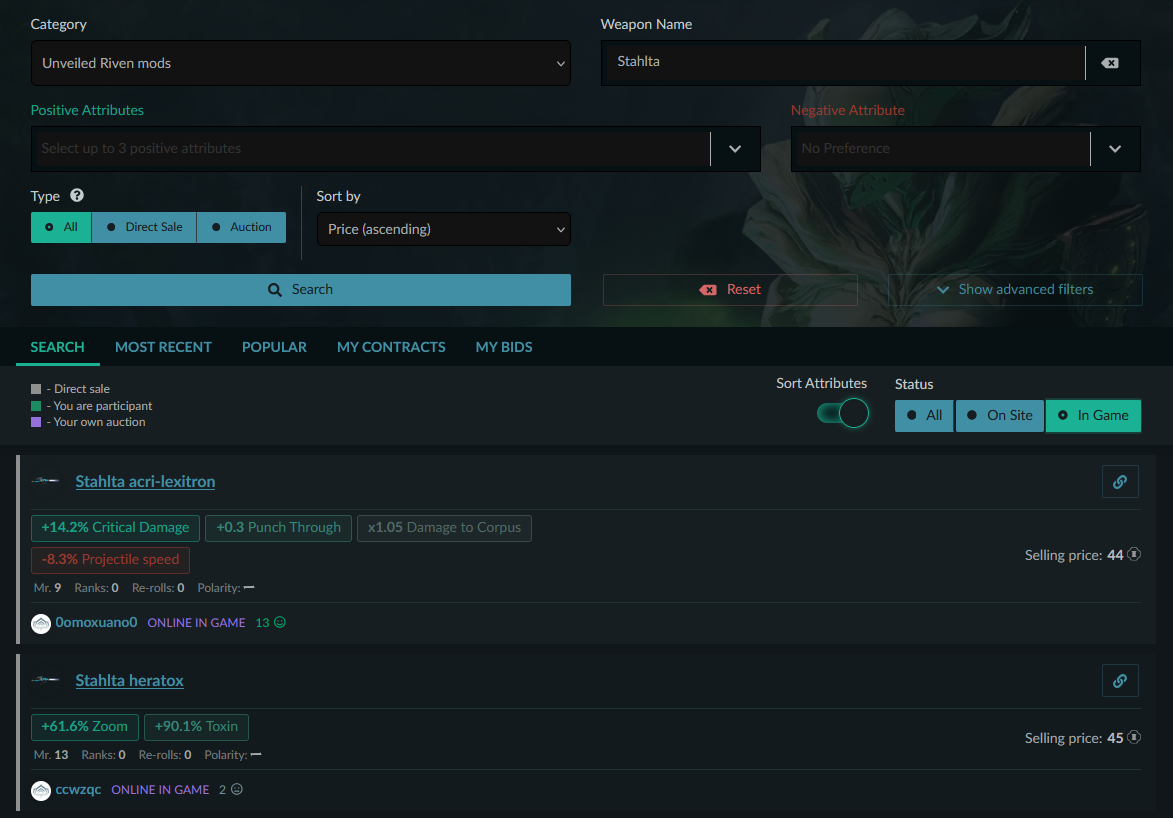This screenshot has height=818, width=1173.
Task: Click the magnifier icon in Search button
Action: (275, 290)
